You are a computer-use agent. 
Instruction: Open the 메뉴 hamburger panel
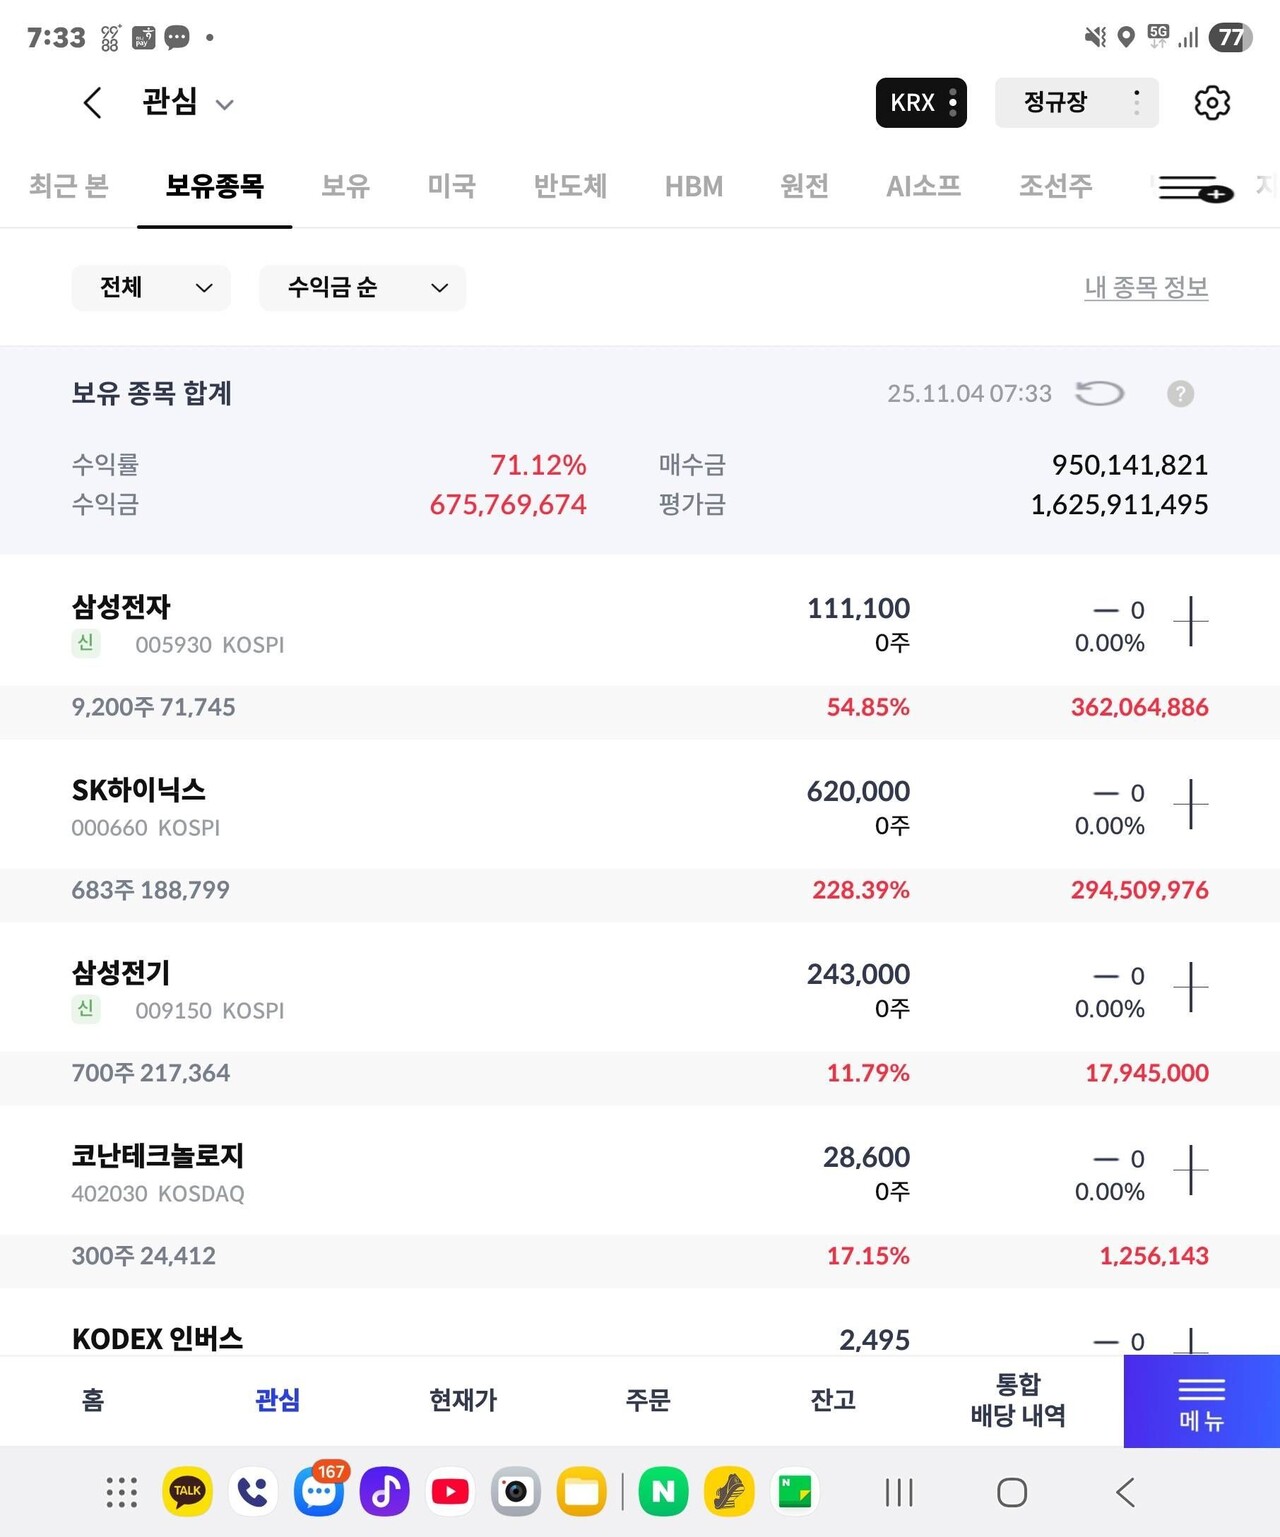(1202, 1400)
